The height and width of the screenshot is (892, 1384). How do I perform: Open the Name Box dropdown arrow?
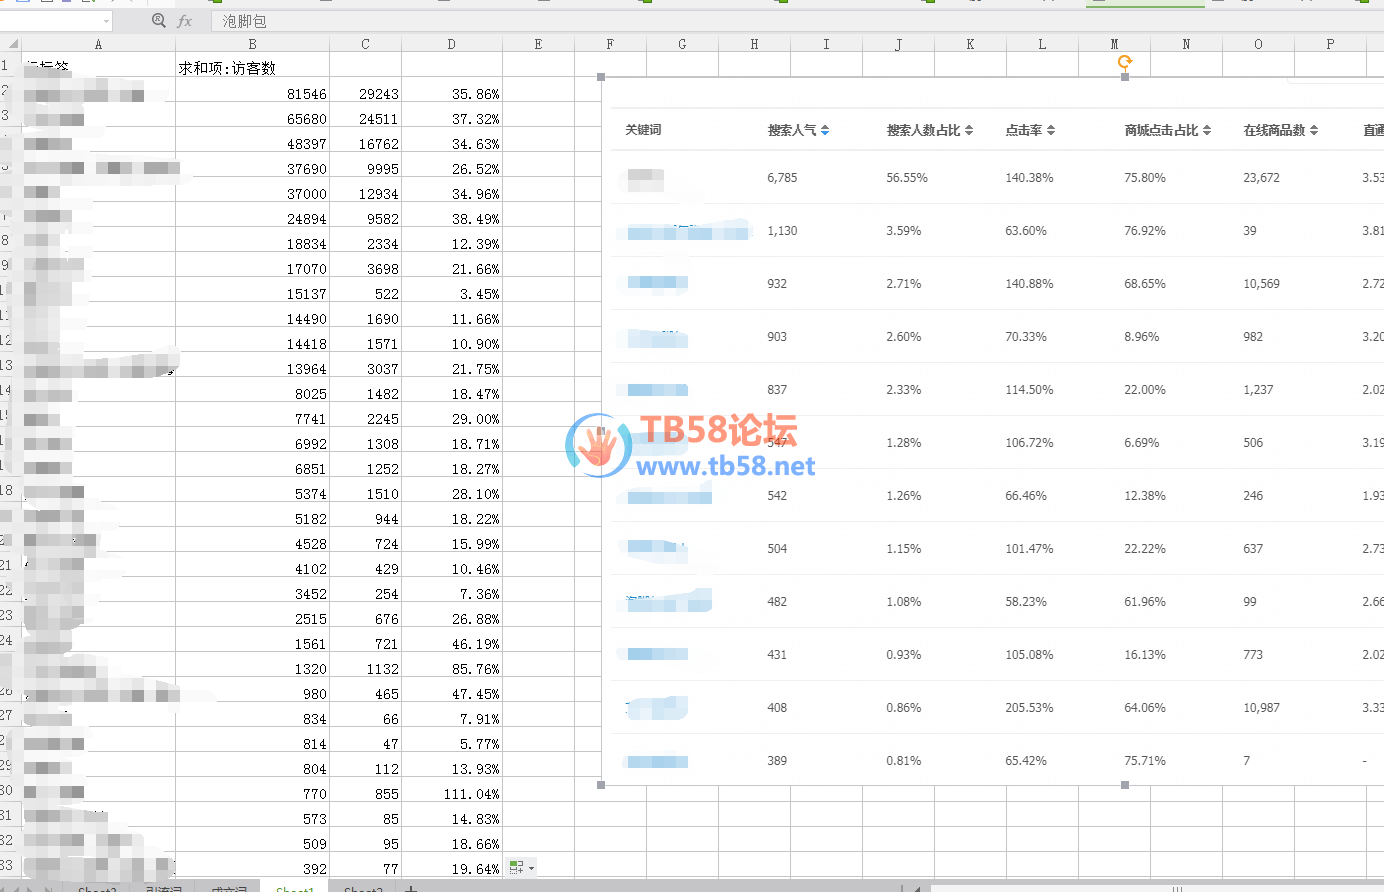click(x=106, y=21)
